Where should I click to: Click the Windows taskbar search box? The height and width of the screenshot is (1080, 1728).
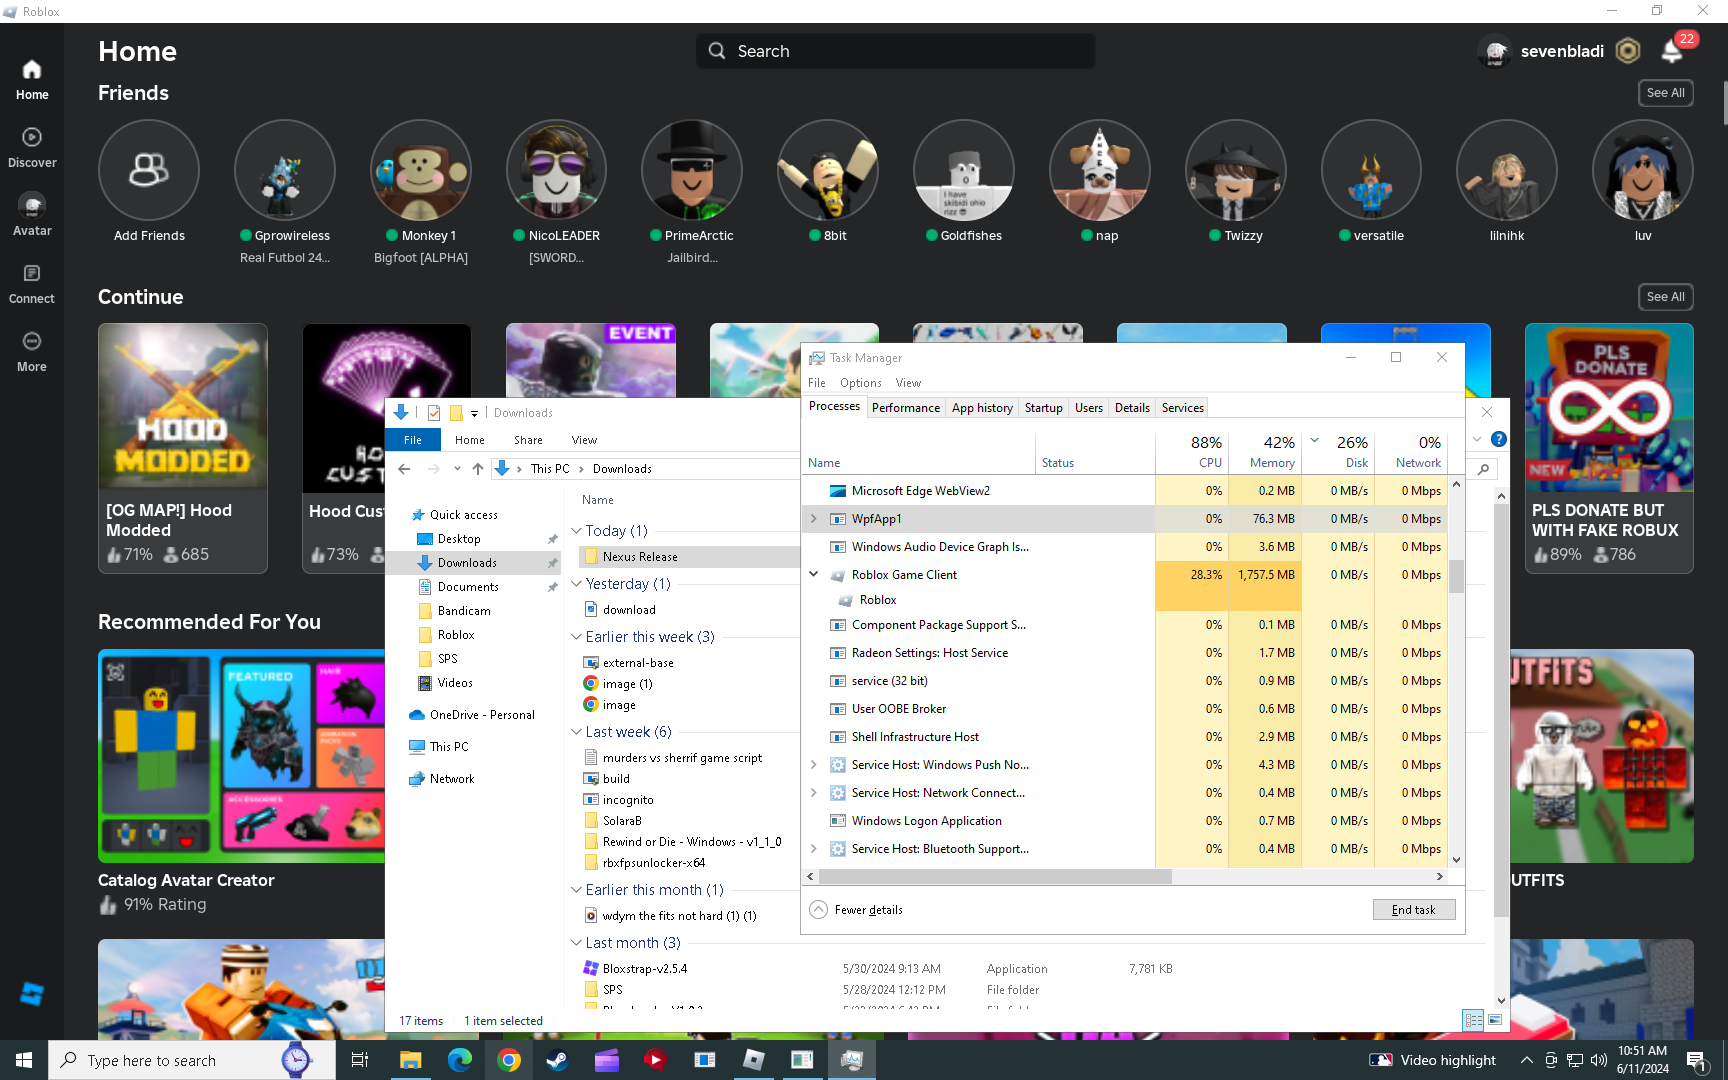coord(192,1060)
